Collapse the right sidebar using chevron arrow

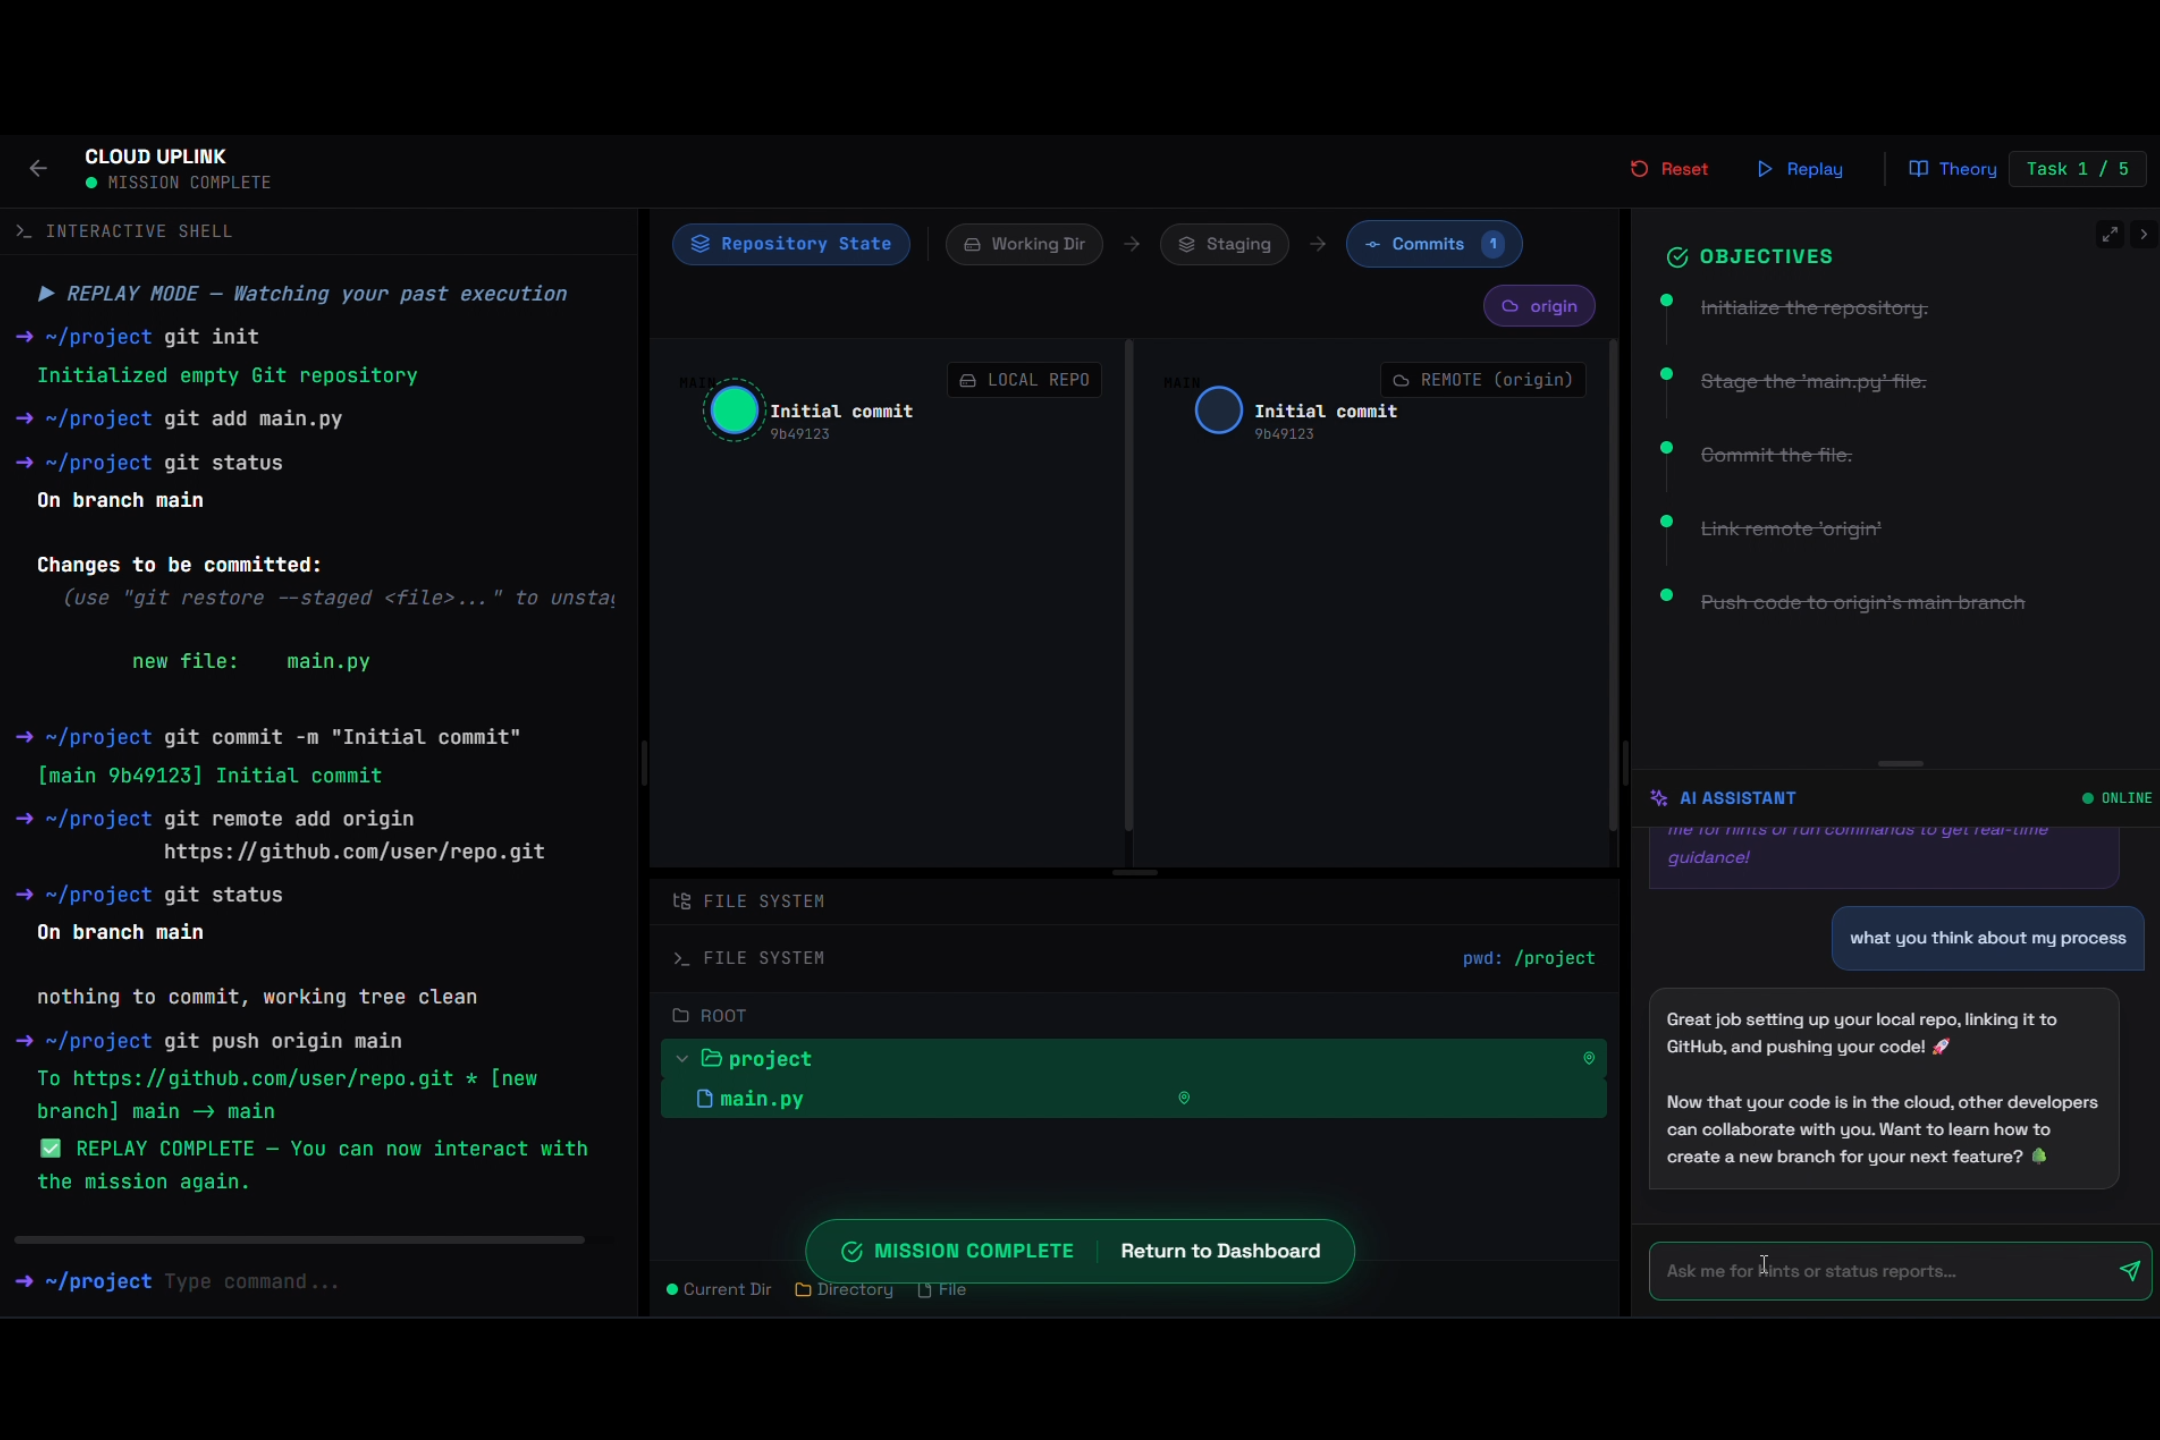tap(2143, 234)
